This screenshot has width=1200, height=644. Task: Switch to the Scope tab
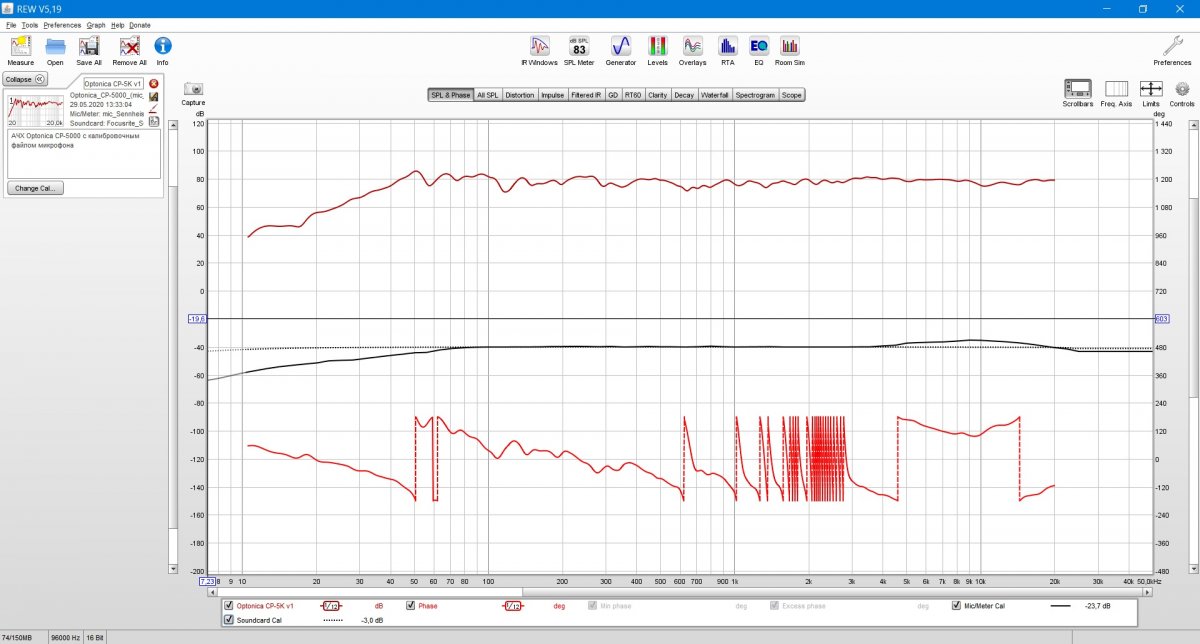click(791, 95)
